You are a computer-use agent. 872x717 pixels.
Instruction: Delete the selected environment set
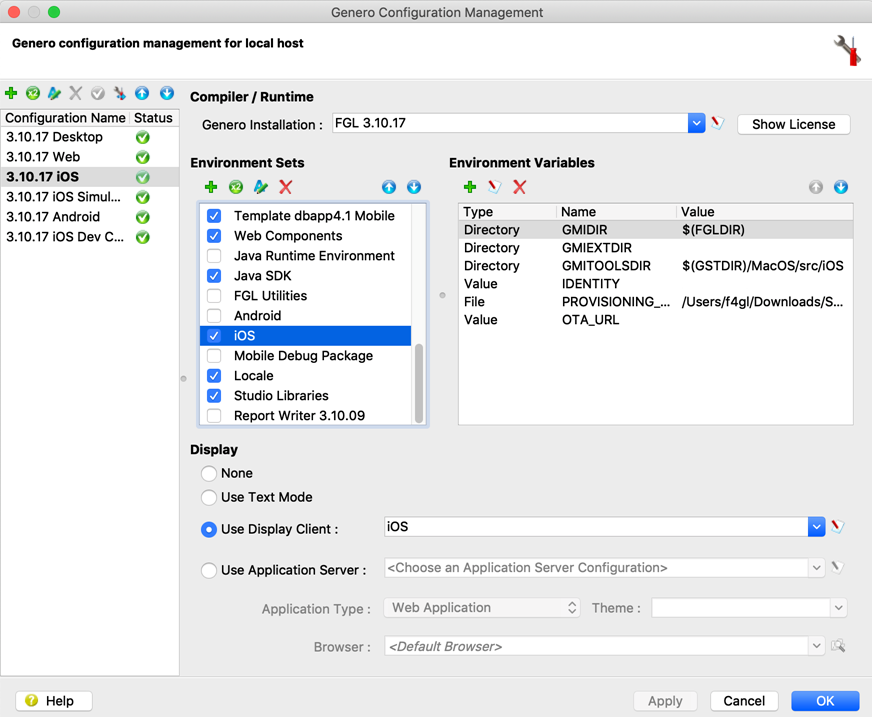(285, 187)
